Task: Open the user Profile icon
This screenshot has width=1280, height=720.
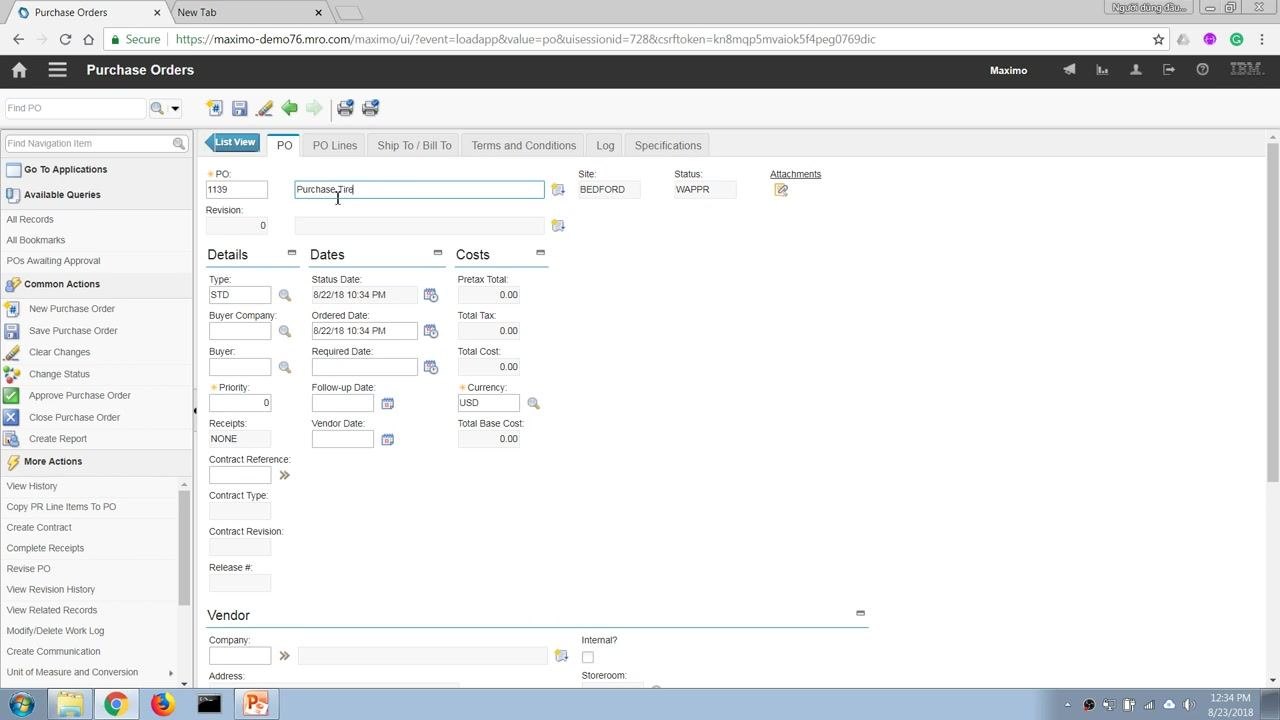Action: (x=1135, y=70)
